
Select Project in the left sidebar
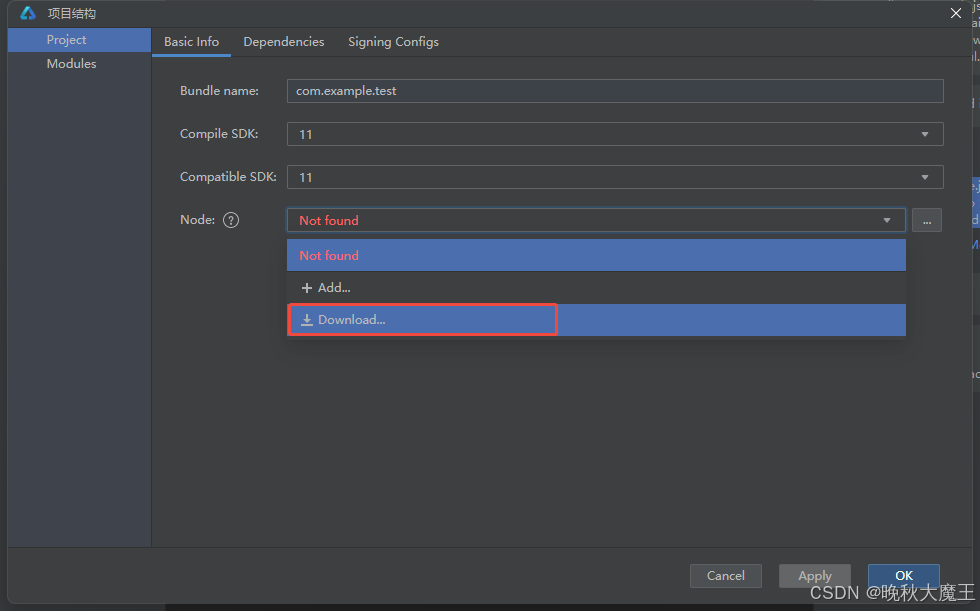(x=66, y=39)
